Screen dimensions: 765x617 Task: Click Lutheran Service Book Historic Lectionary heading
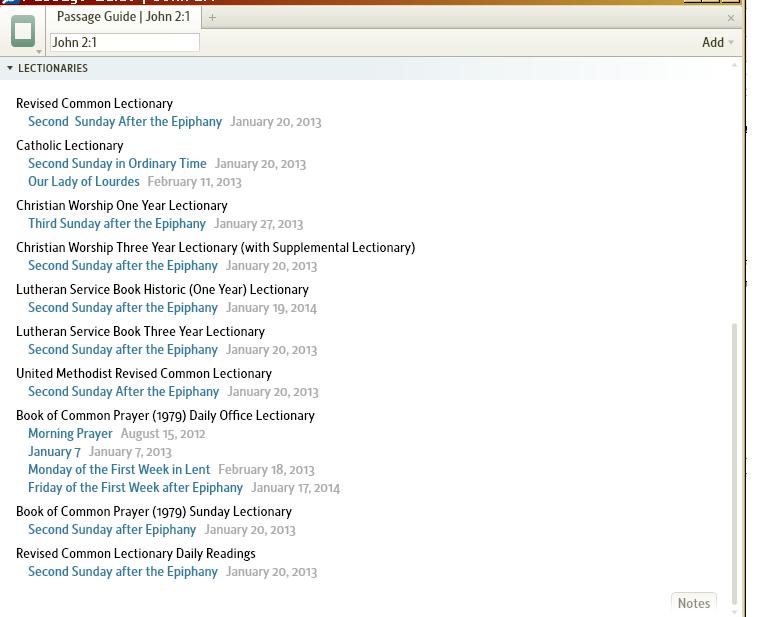(x=162, y=289)
